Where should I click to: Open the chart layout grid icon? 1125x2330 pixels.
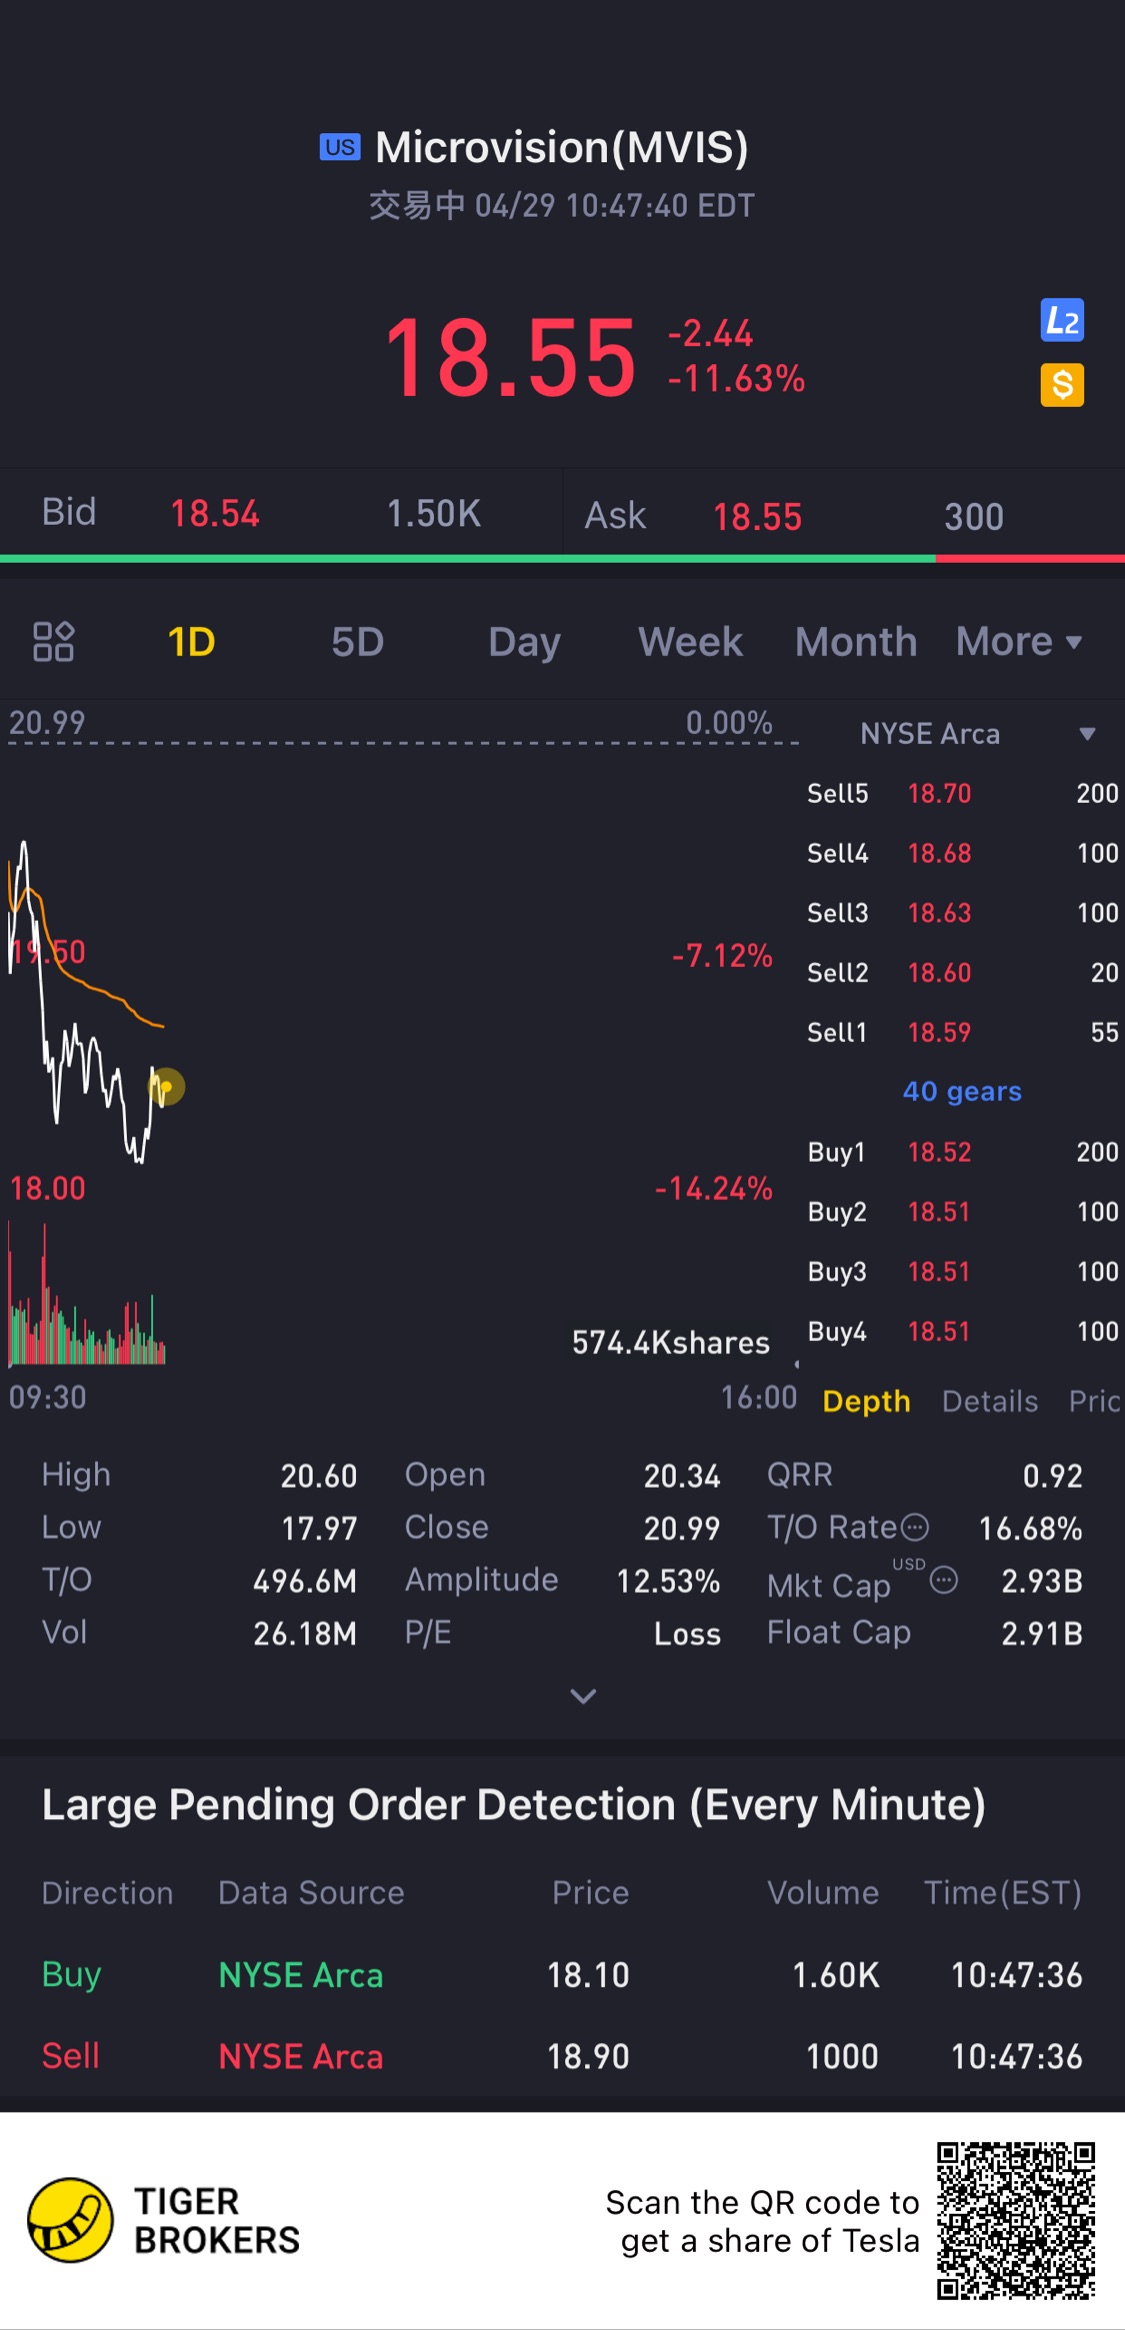pos(53,642)
